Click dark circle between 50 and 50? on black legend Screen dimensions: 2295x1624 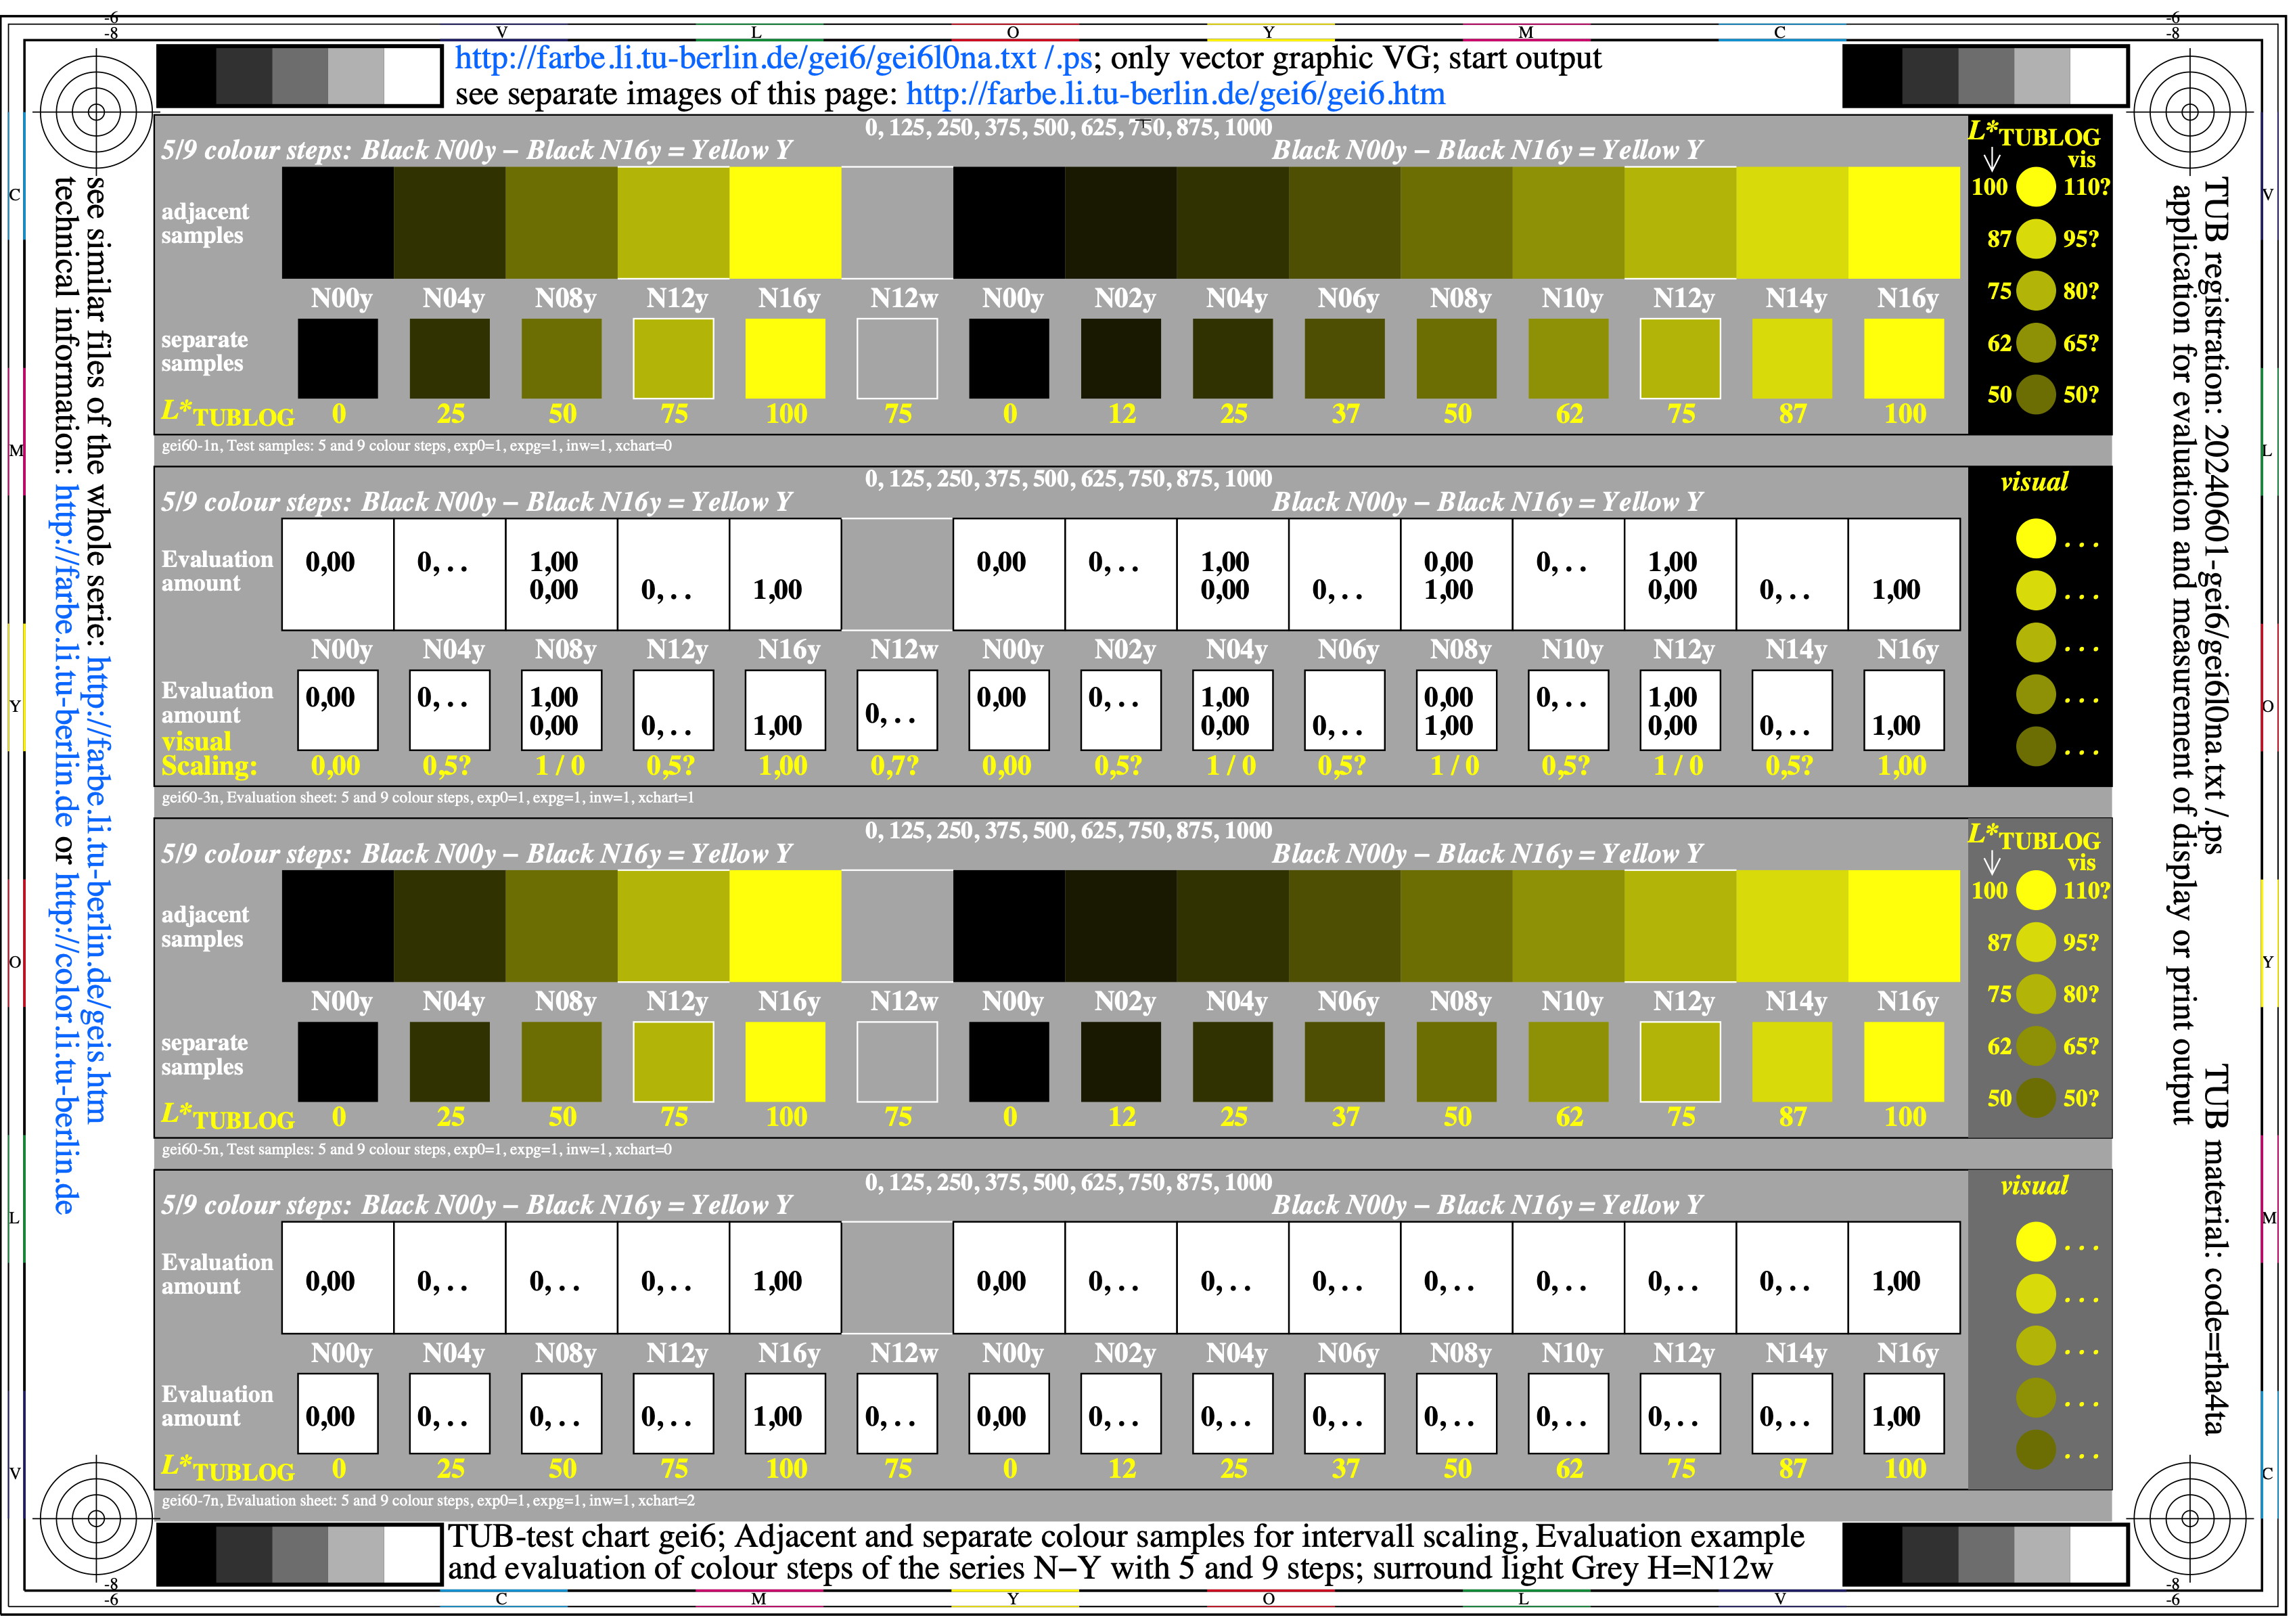[2035, 394]
